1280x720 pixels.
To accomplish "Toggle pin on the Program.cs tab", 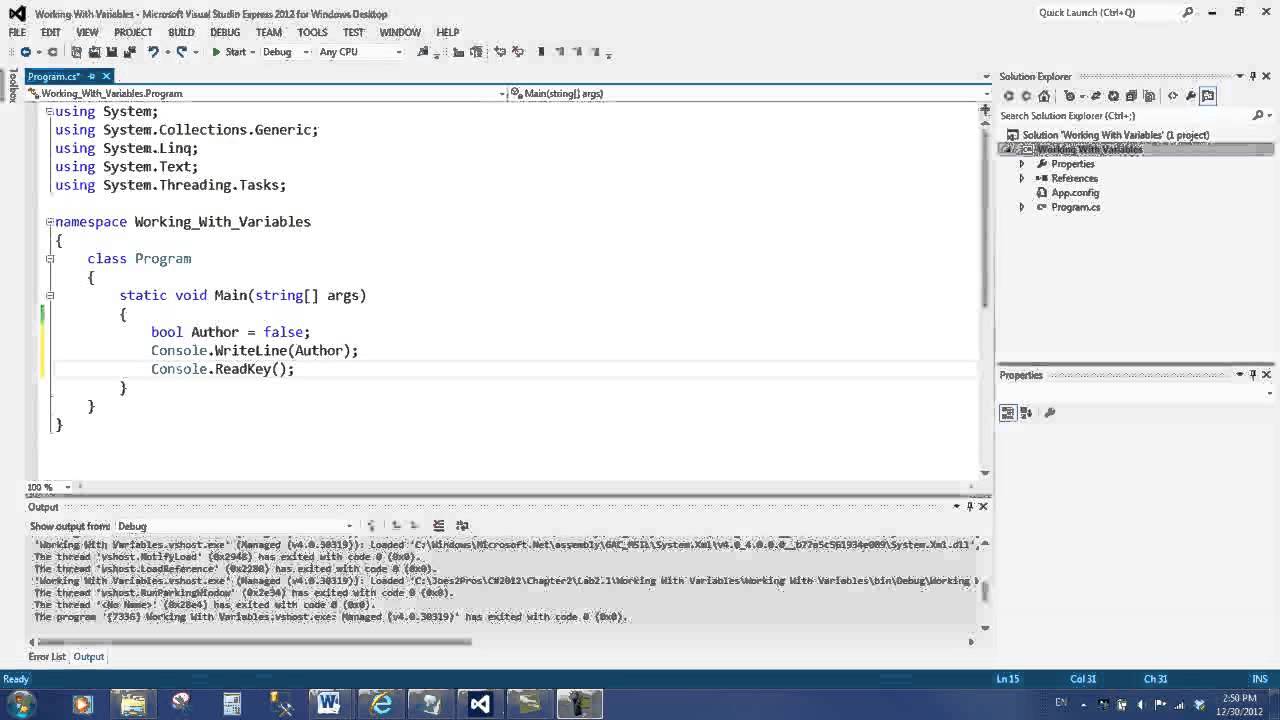I will 91,76.
